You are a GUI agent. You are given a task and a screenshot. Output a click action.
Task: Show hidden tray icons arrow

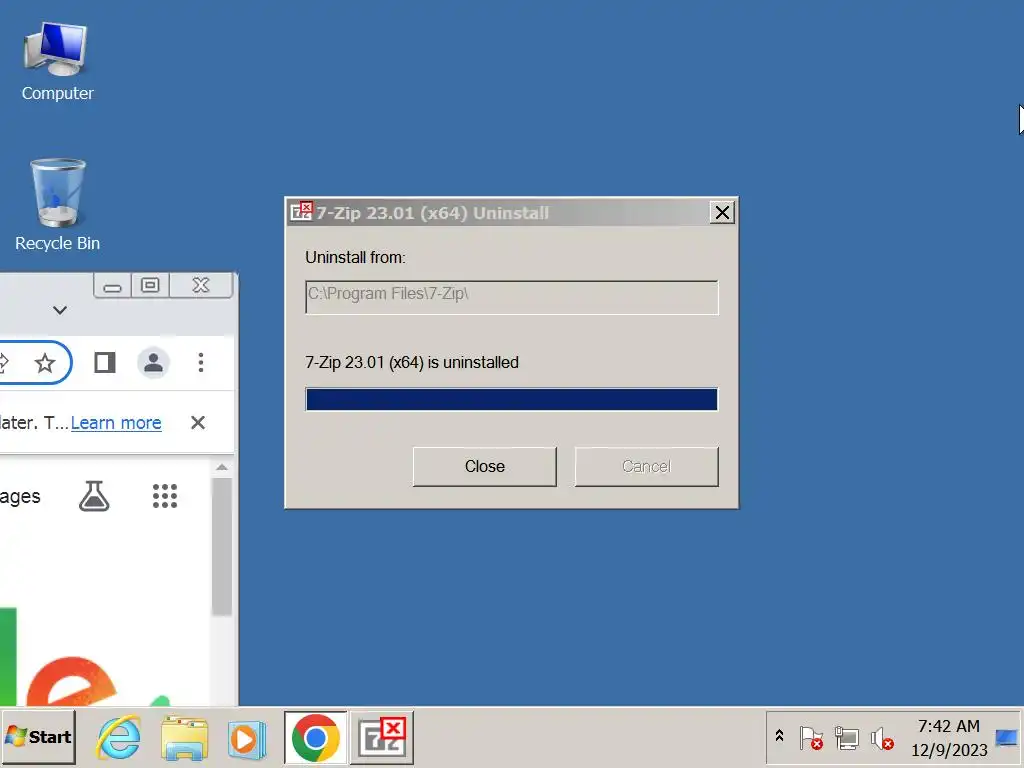[779, 737]
